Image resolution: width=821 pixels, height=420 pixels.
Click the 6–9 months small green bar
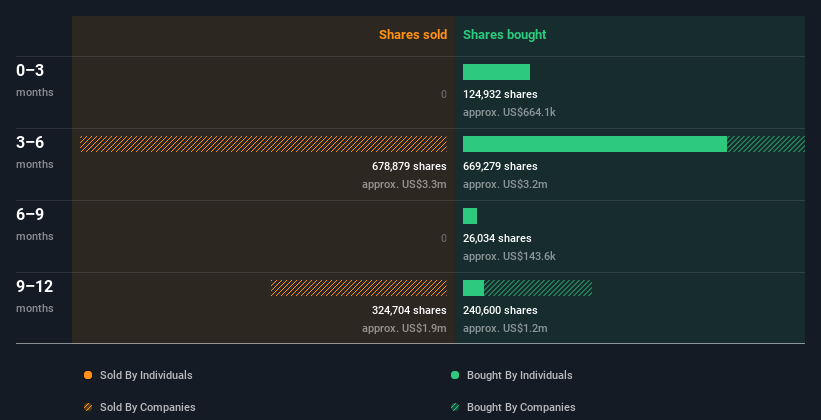[470, 216]
